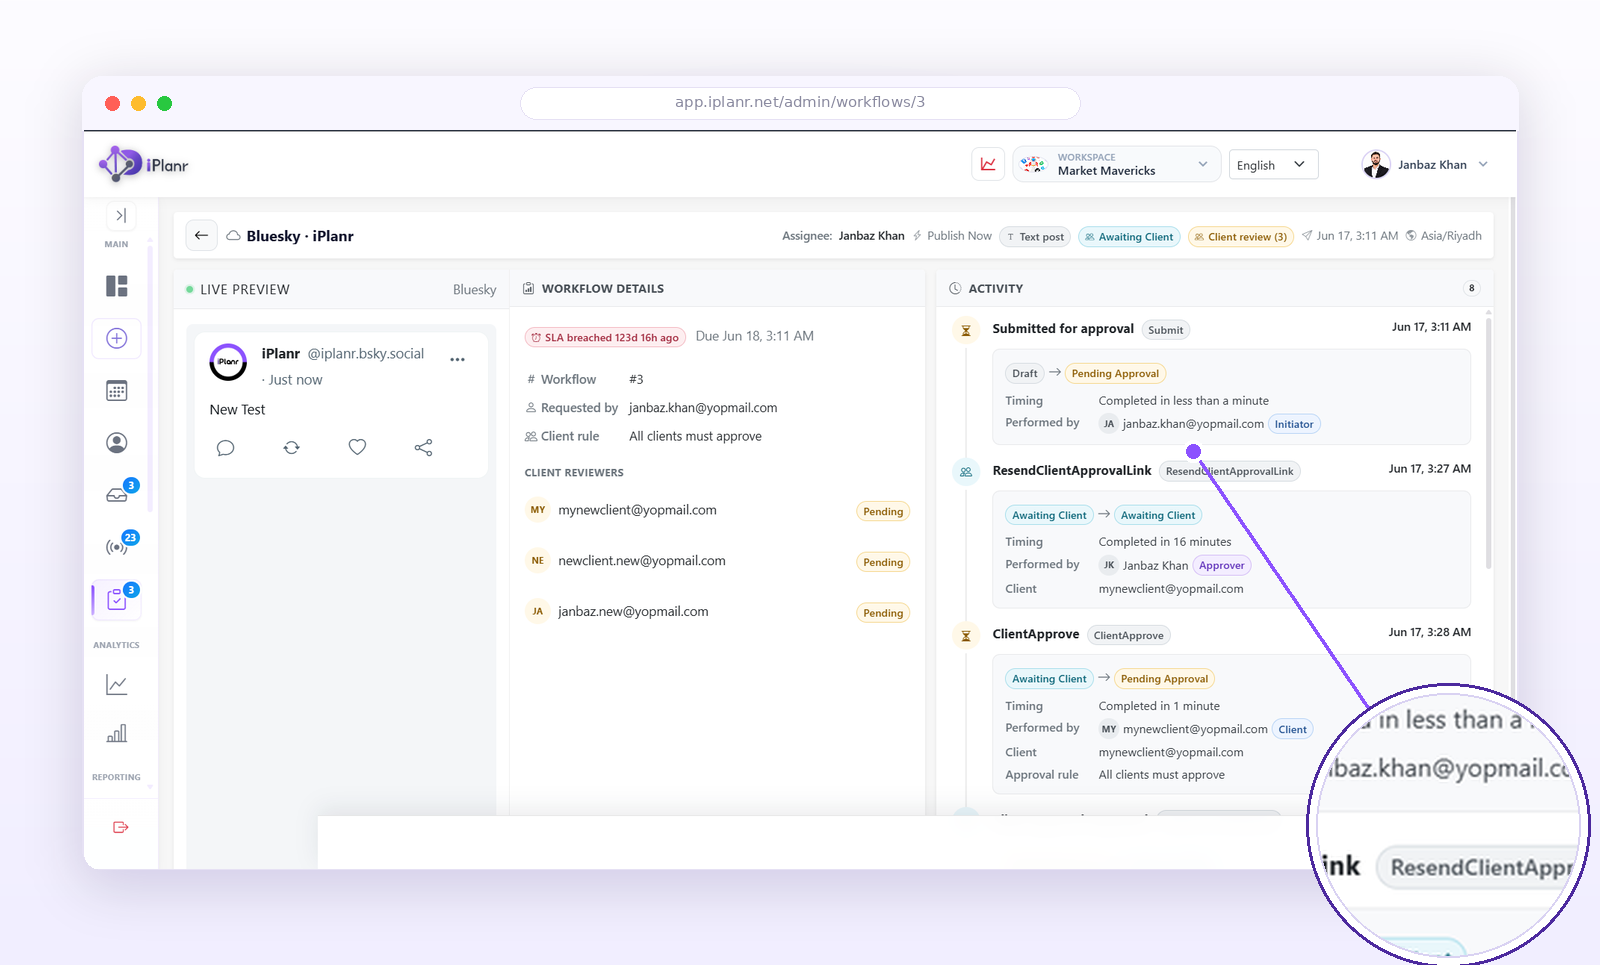Click the ClientApprove activity title

(1036, 634)
